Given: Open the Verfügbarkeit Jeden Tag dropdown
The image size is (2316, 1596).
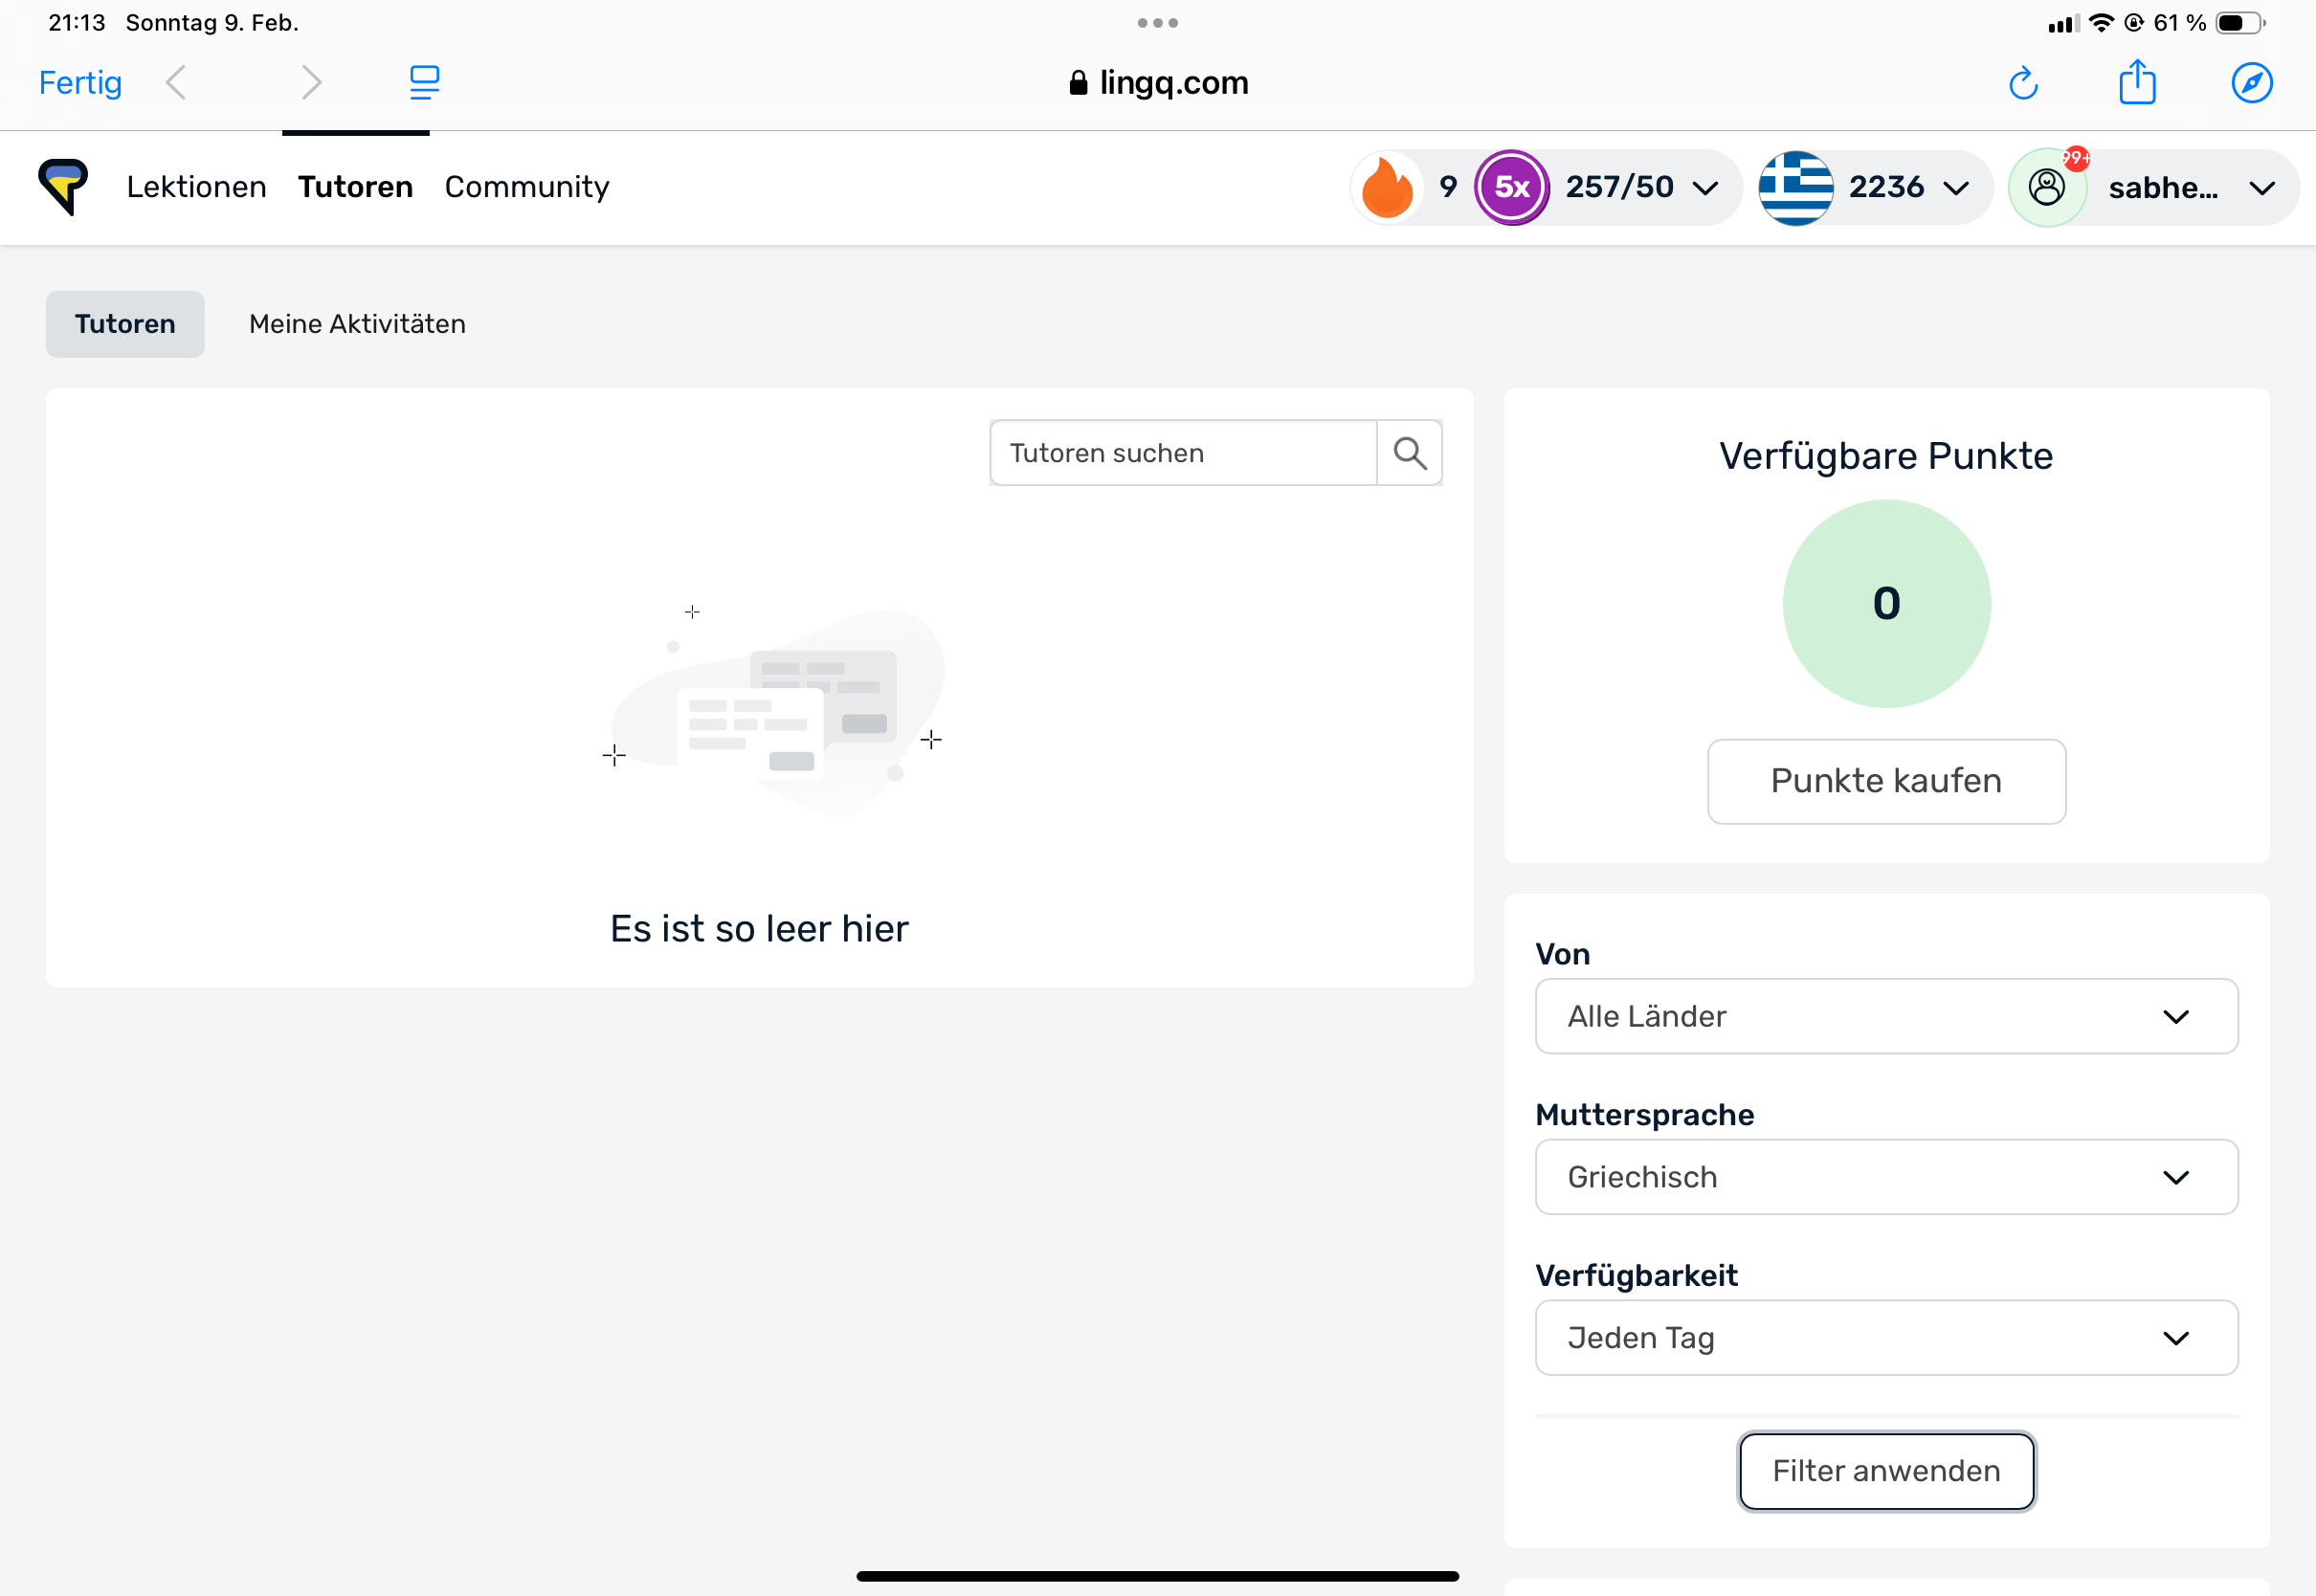Looking at the screenshot, I should (x=1886, y=1337).
